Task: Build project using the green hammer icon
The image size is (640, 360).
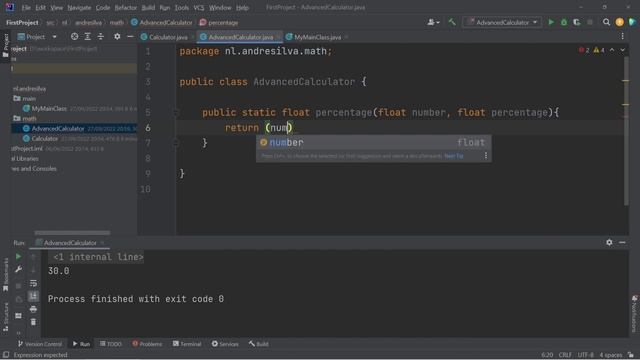Action: (x=452, y=22)
